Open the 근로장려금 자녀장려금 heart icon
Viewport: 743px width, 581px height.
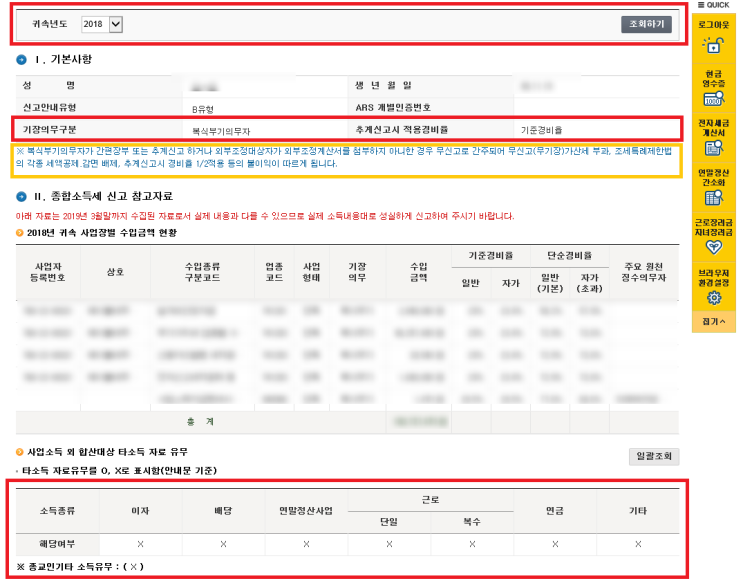[x=714, y=247]
